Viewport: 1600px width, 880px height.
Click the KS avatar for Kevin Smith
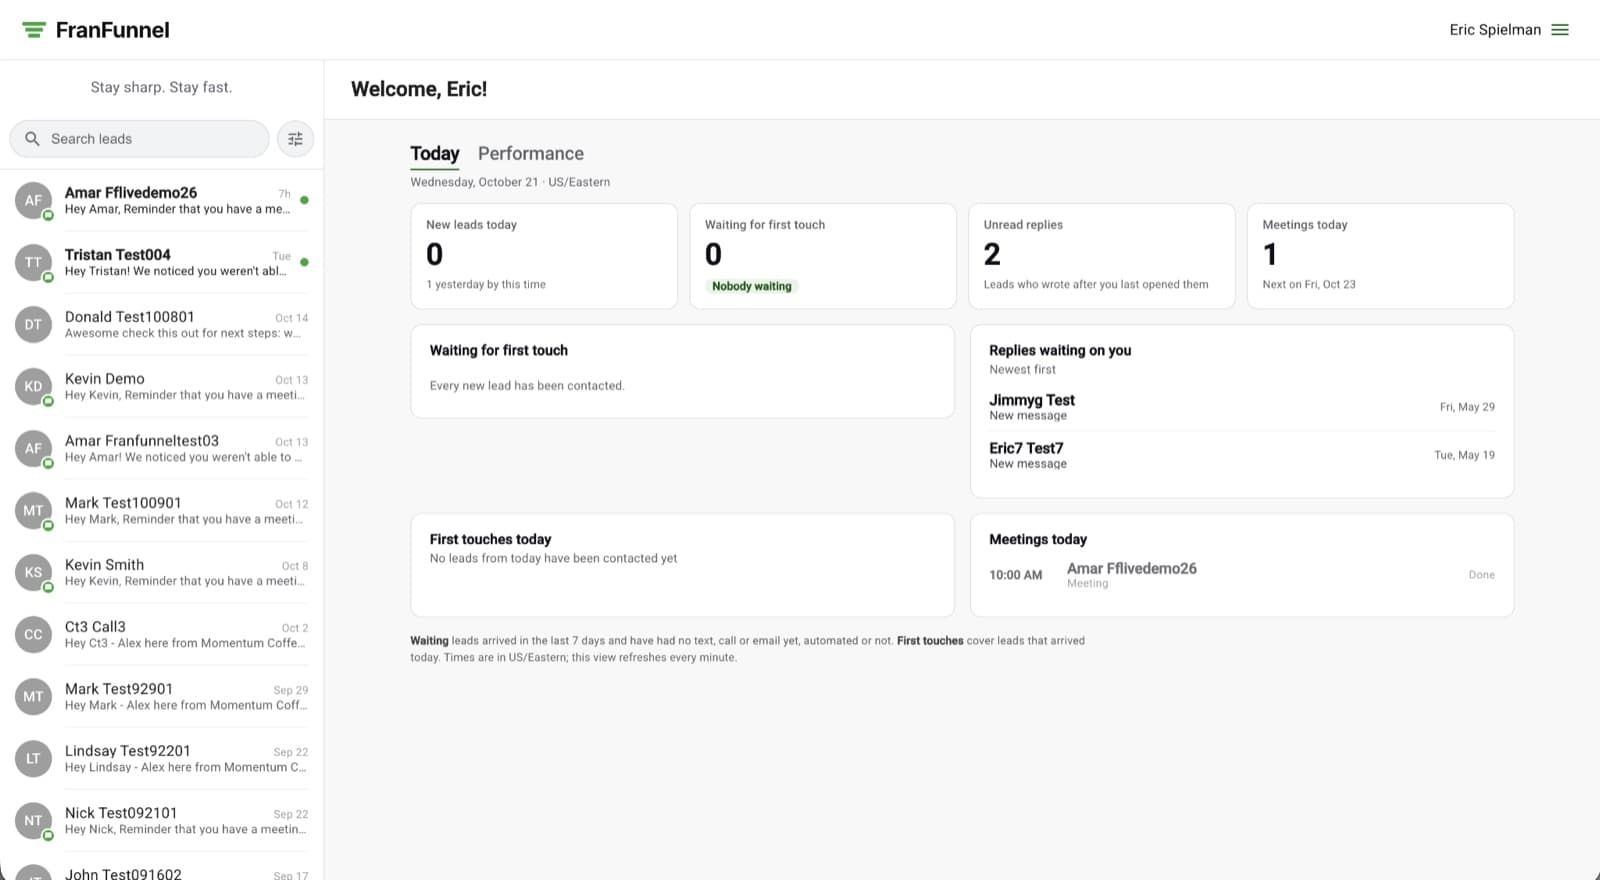point(33,572)
